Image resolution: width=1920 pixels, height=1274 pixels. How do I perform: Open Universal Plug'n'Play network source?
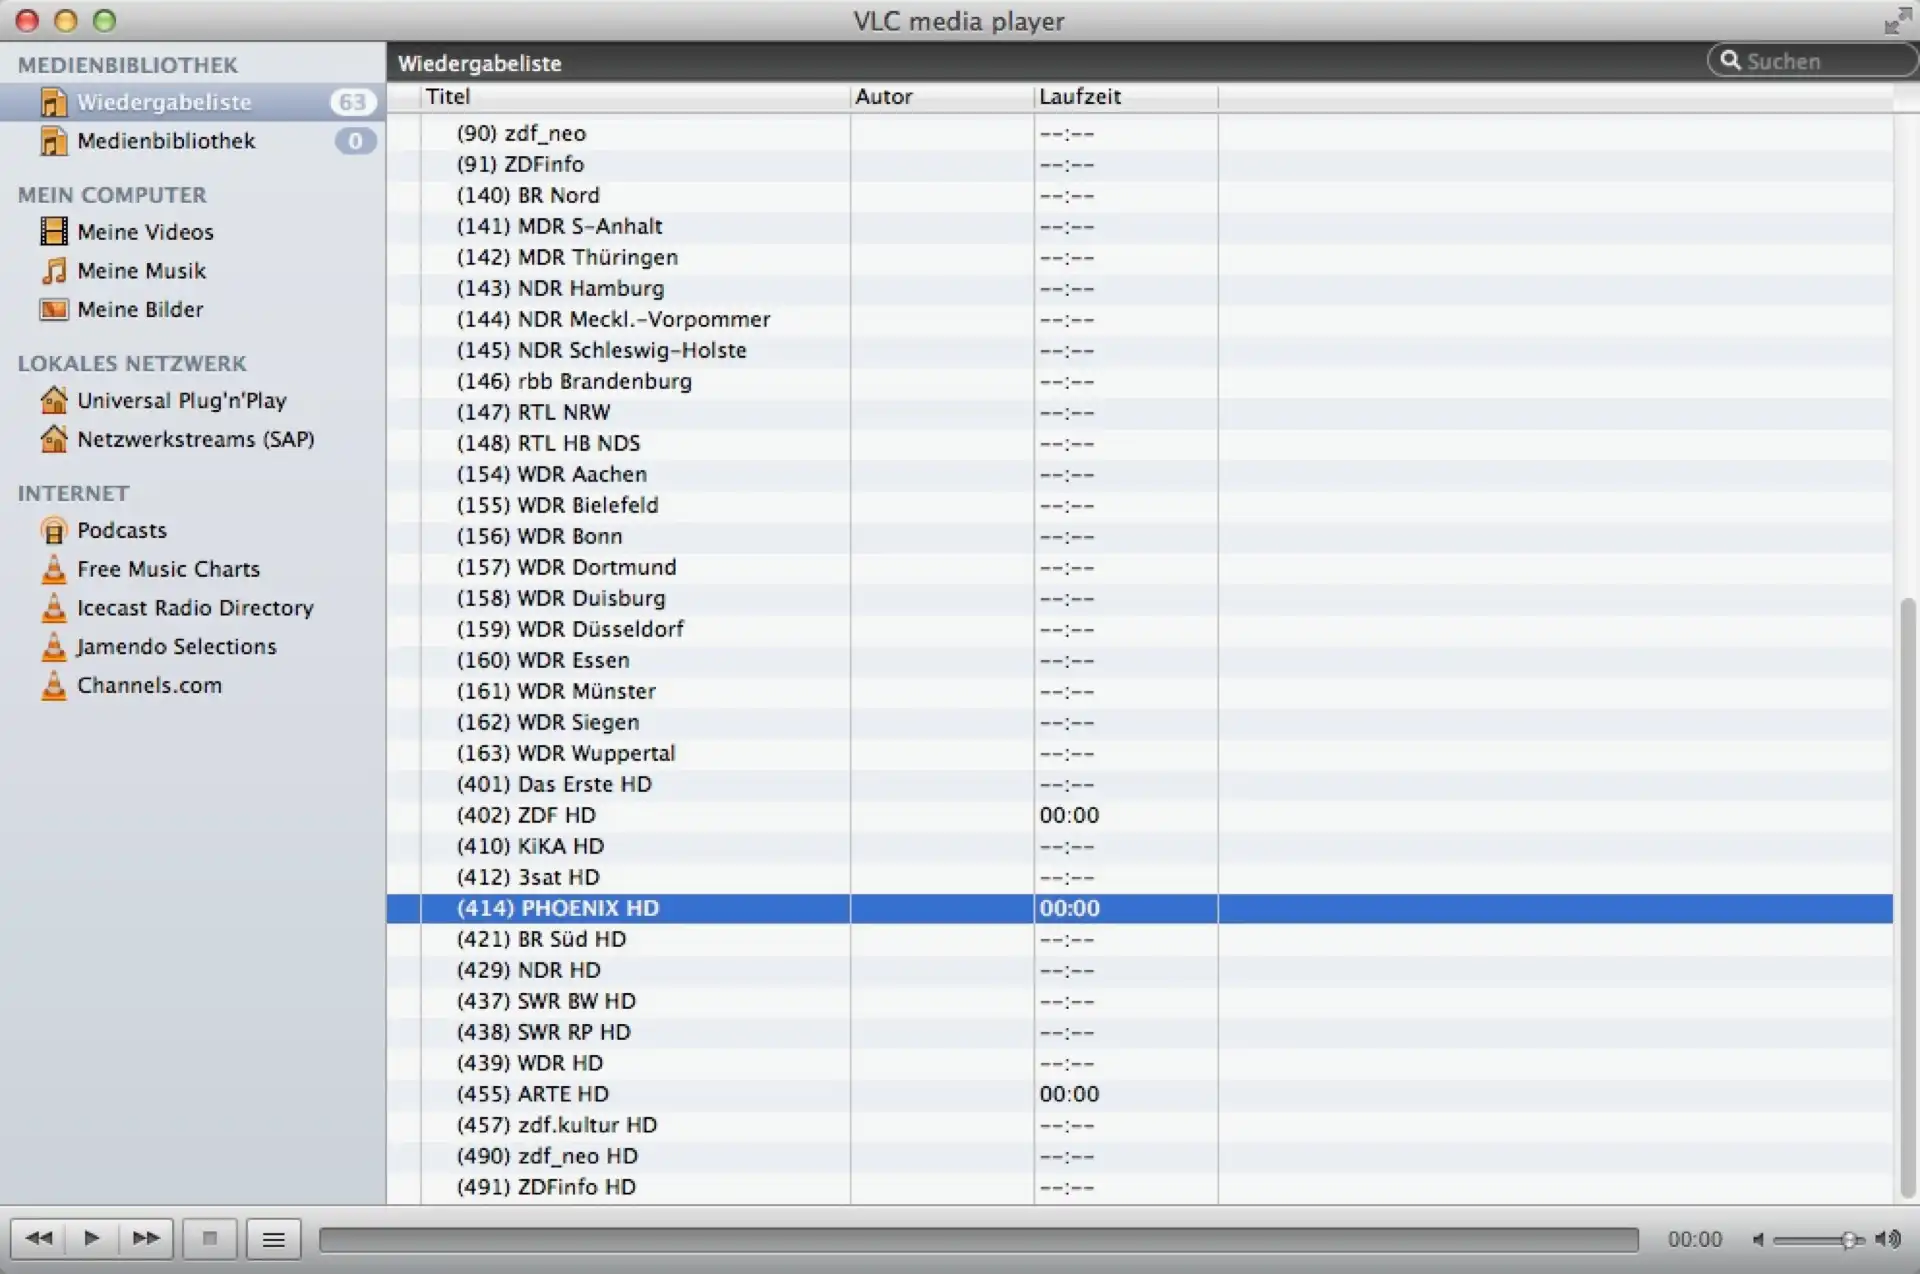tap(181, 400)
